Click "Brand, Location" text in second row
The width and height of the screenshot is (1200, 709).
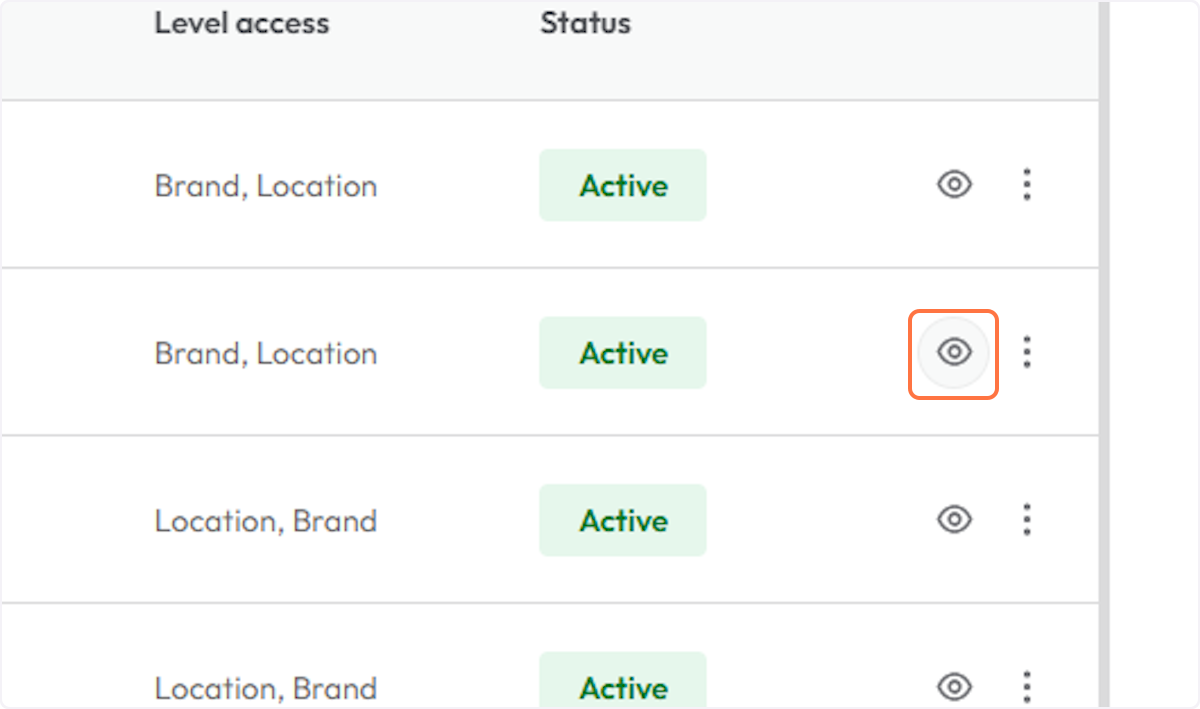pyautogui.click(x=265, y=354)
